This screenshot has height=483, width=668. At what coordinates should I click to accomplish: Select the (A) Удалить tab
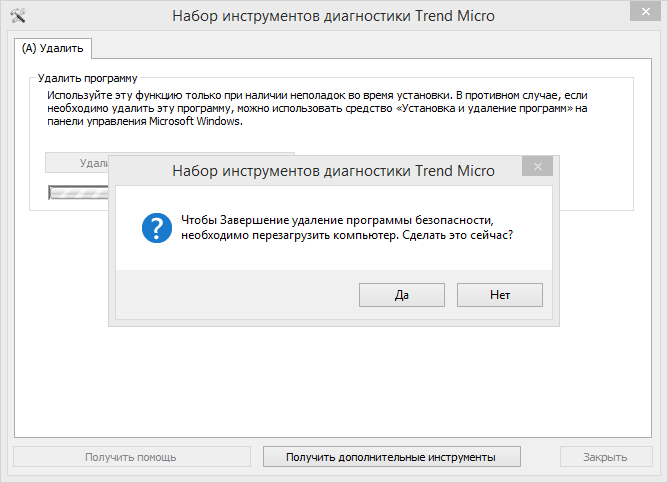pyautogui.click(x=52, y=48)
